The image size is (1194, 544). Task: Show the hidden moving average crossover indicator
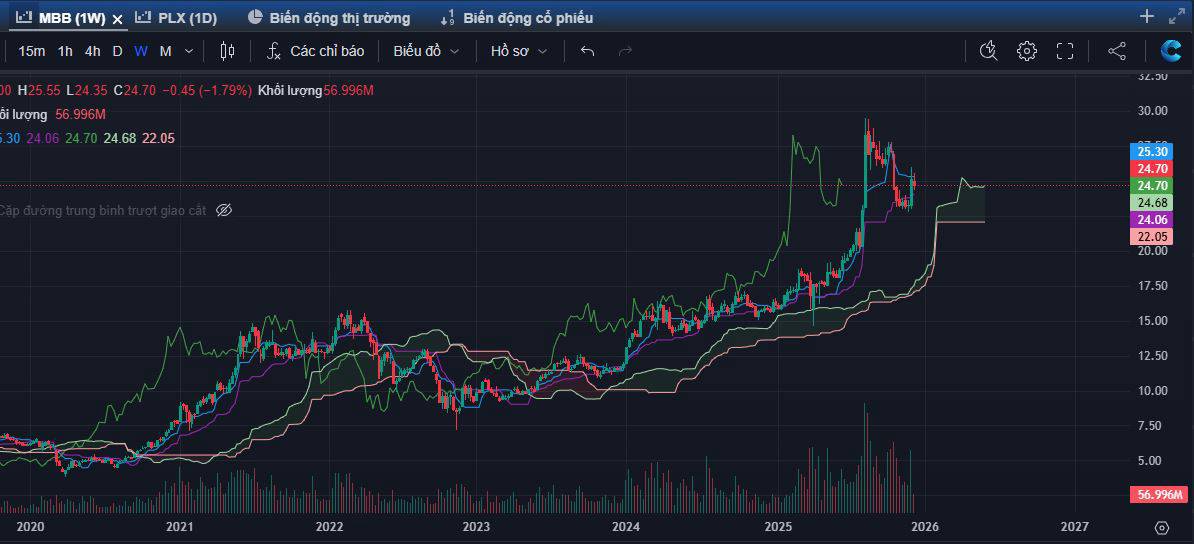click(x=224, y=210)
